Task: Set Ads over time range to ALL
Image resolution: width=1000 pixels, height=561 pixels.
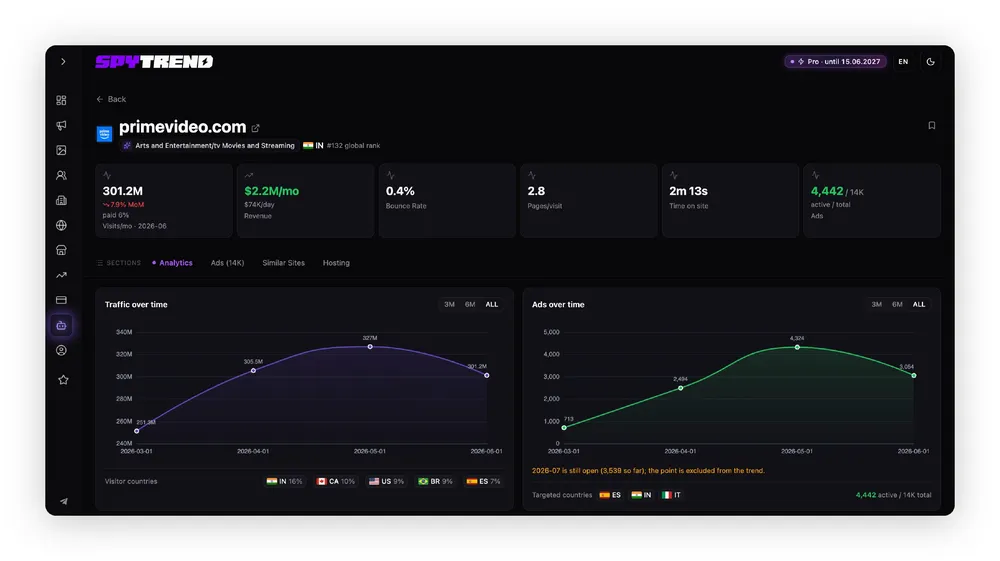Action: point(919,305)
